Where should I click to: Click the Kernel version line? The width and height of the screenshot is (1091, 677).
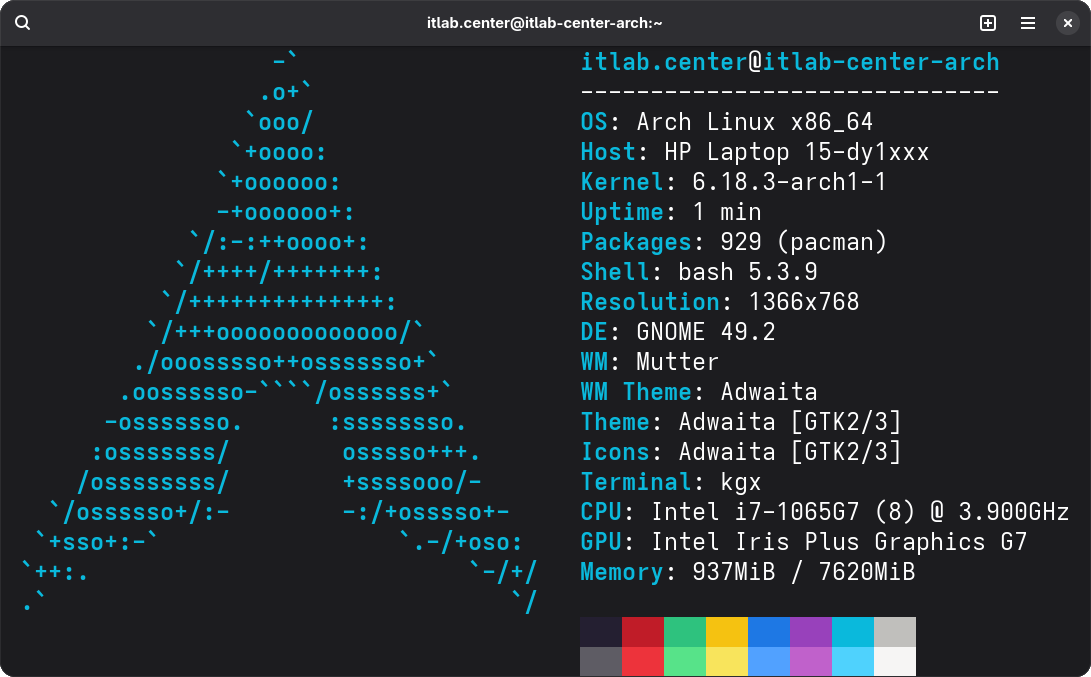pyautogui.click(x=733, y=182)
